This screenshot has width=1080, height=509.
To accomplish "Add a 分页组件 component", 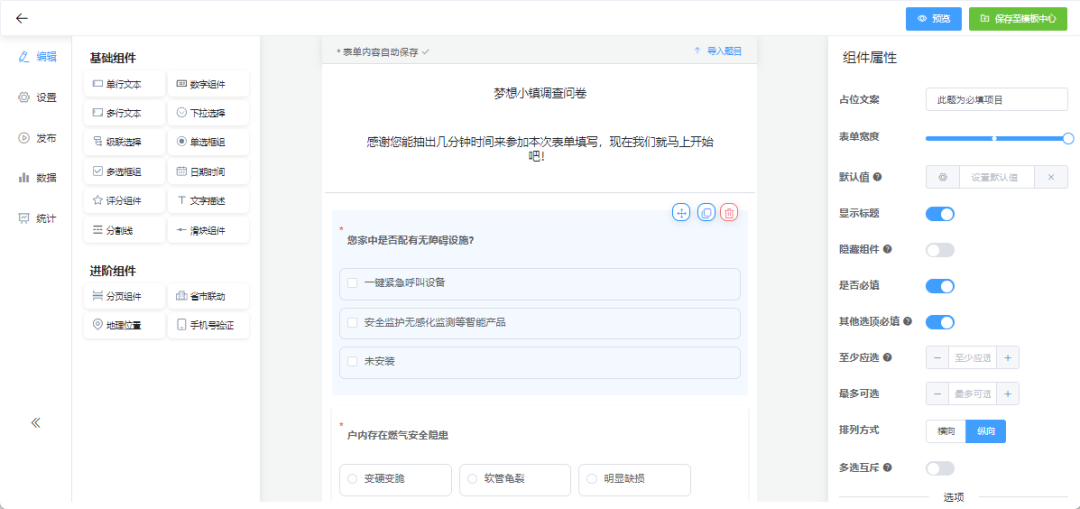I will tap(125, 296).
